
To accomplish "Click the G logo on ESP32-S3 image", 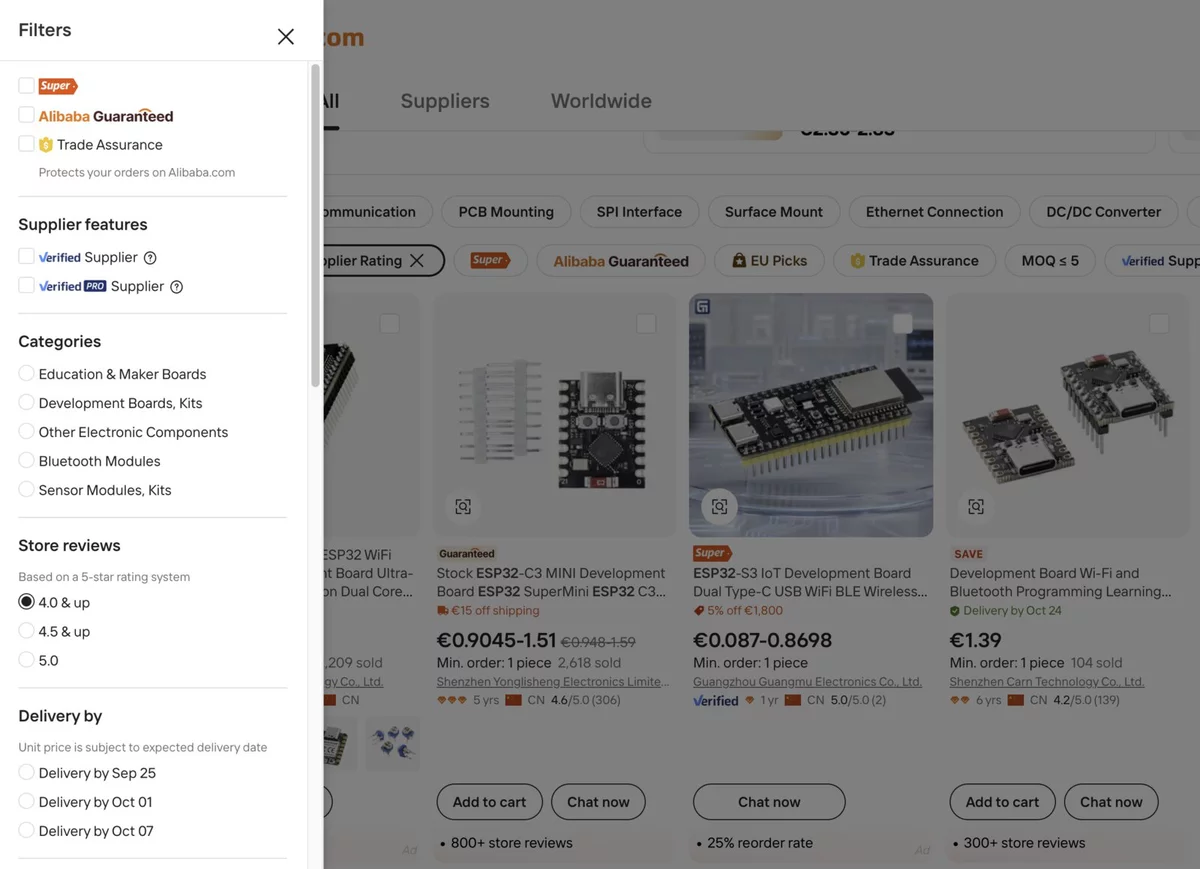I will [x=702, y=306].
